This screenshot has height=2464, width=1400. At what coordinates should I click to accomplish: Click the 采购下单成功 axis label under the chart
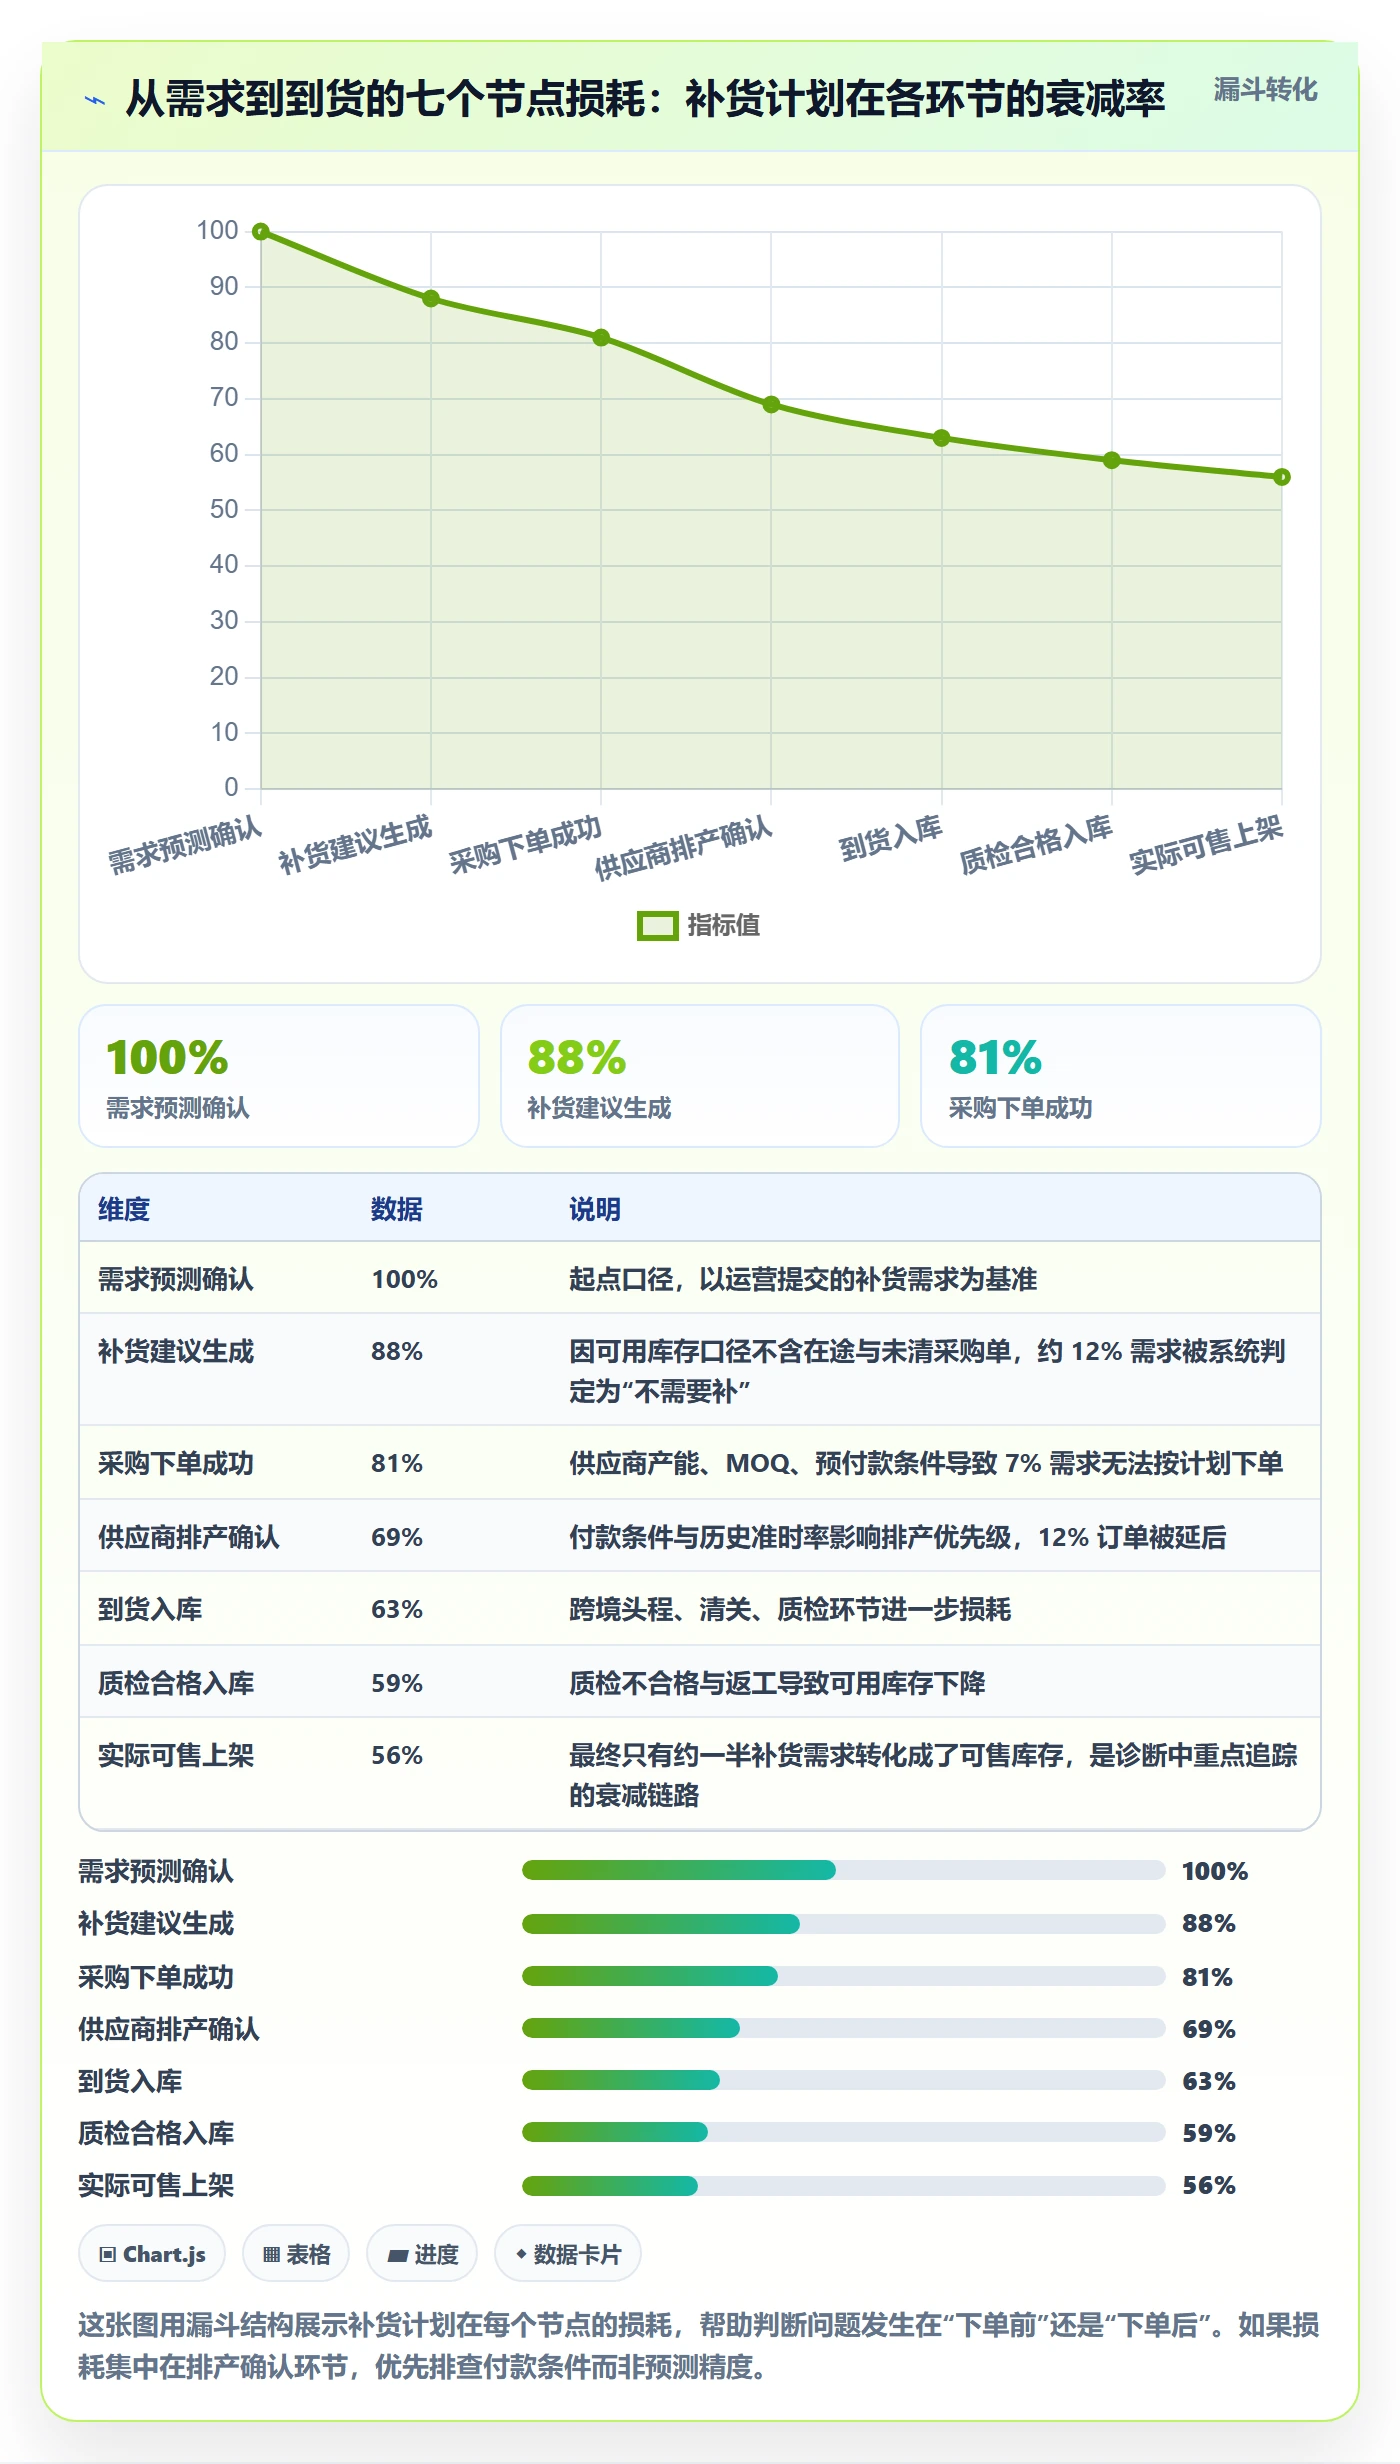point(526,845)
